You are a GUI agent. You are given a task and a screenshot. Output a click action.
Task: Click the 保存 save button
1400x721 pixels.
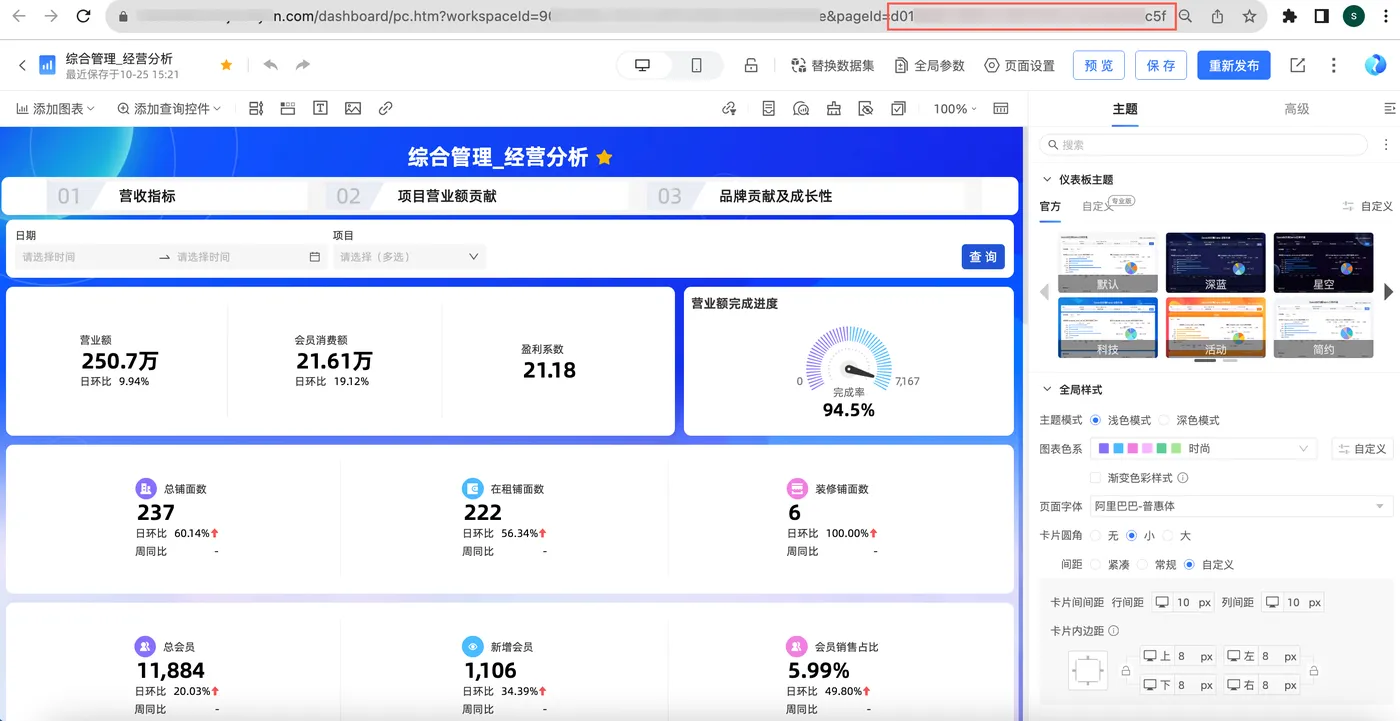pos(1161,65)
